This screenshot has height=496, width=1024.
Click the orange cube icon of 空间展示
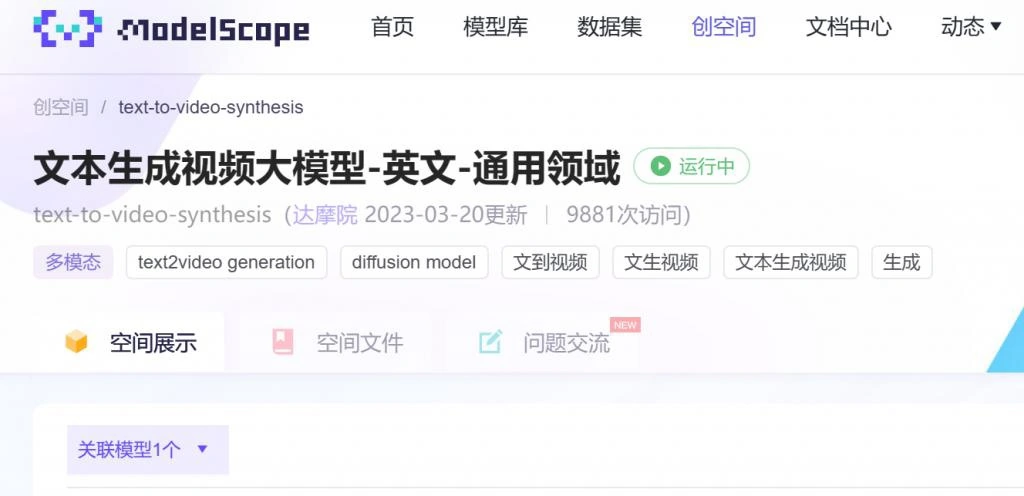(76, 341)
